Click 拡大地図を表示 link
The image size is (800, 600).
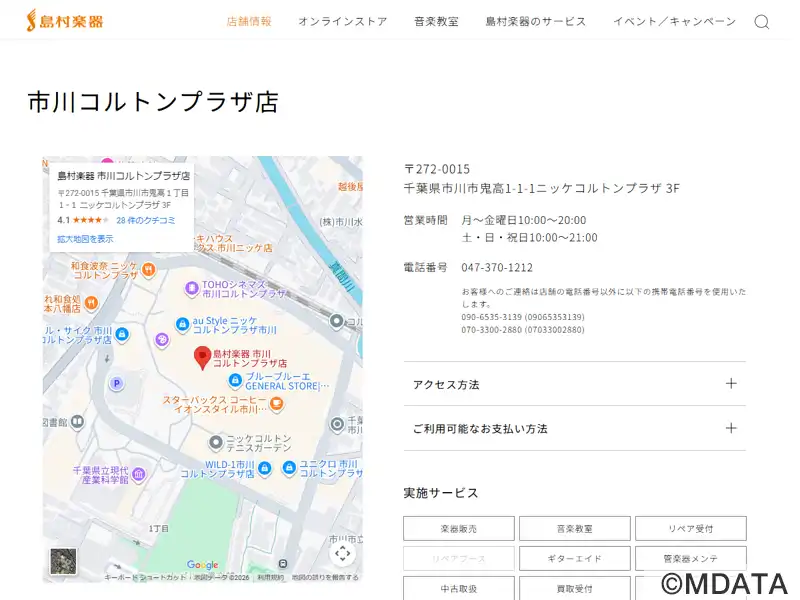tap(85, 239)
